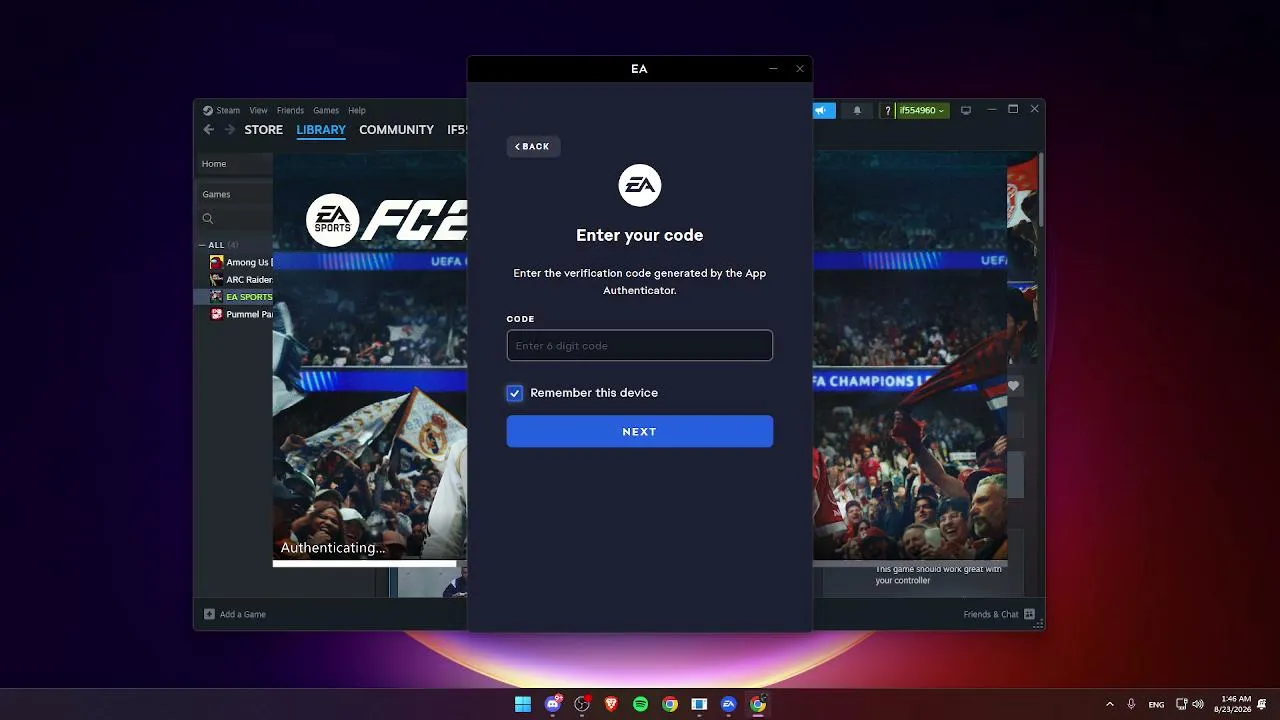
Task: Open the Friends menu in Steam
Action: coord(290,110)
